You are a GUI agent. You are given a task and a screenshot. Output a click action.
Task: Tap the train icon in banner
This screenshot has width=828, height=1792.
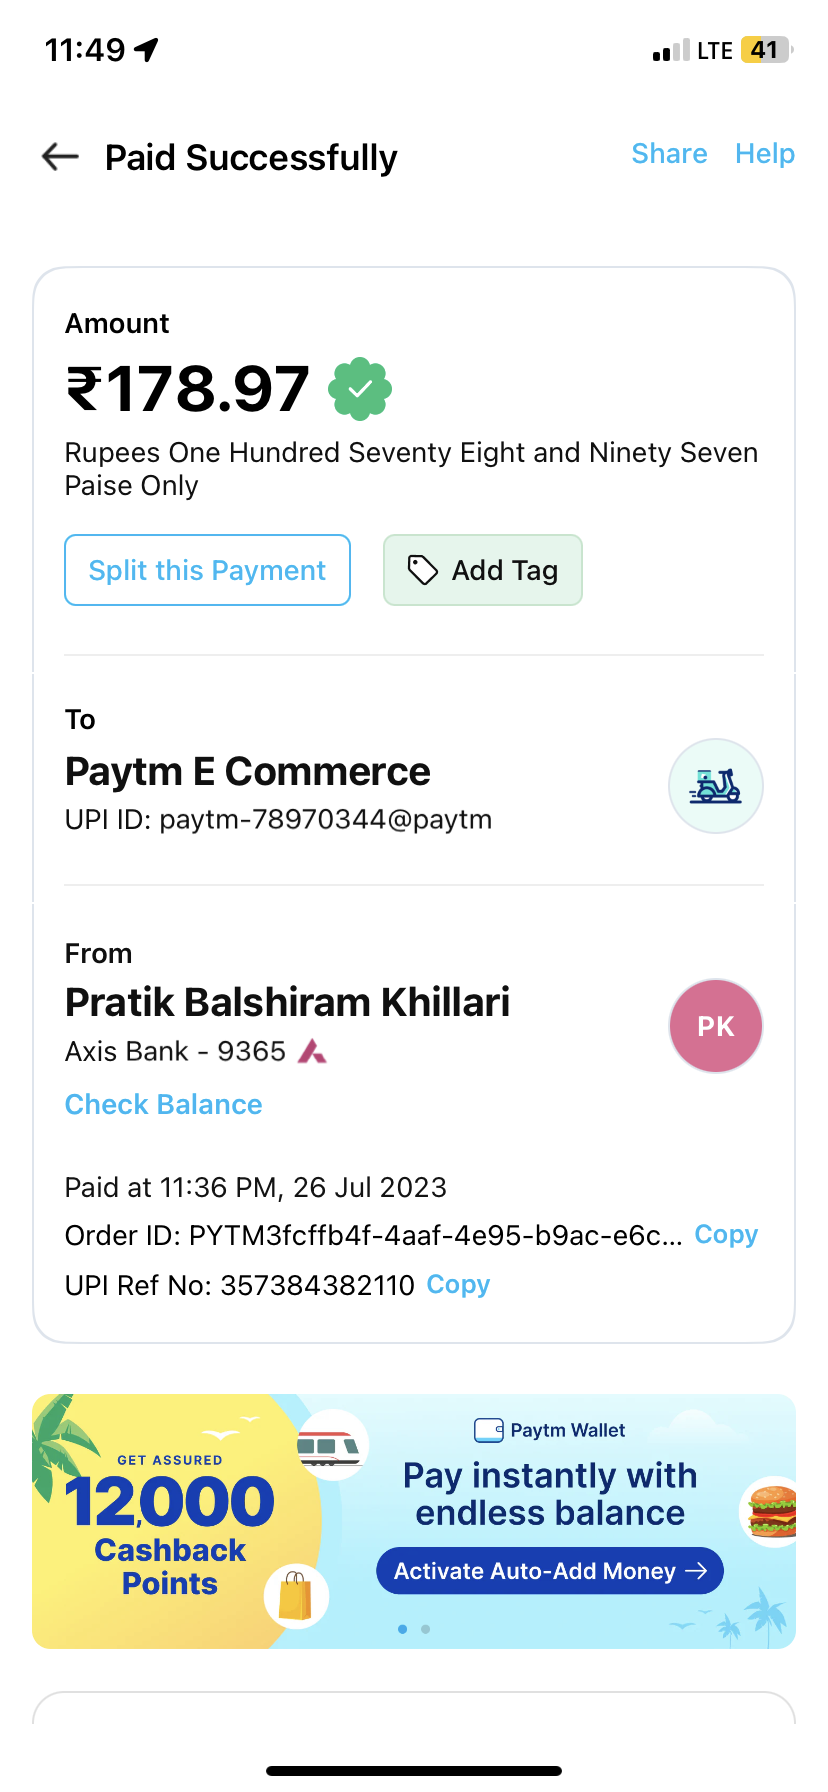[330, 1445]
